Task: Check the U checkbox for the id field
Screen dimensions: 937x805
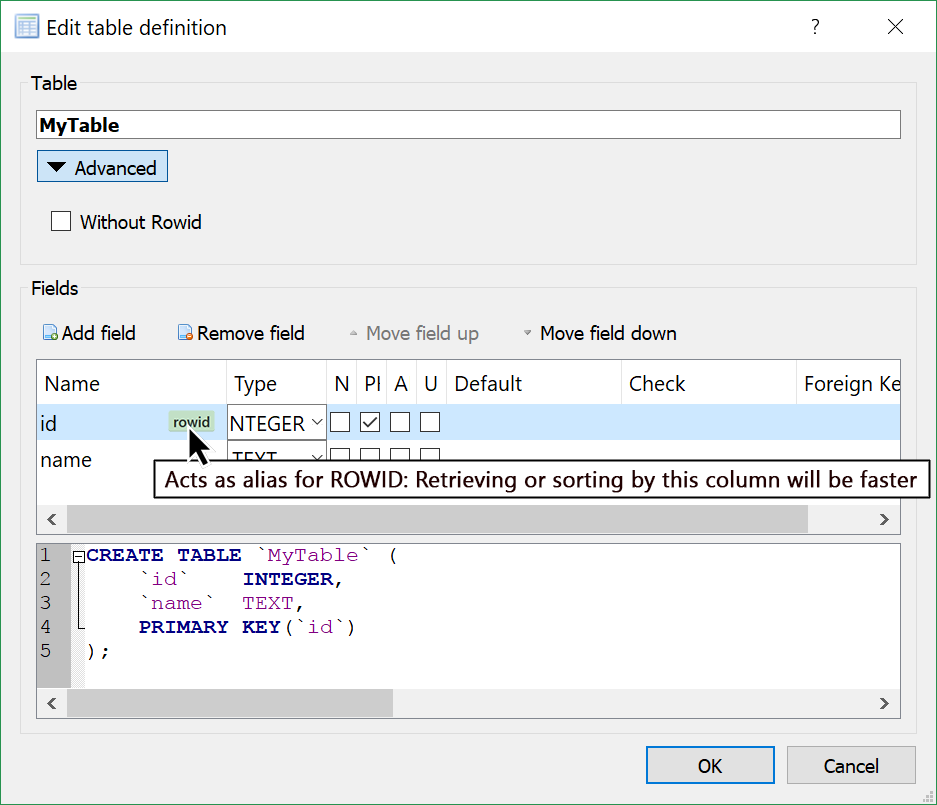Action: pos(429,422)
